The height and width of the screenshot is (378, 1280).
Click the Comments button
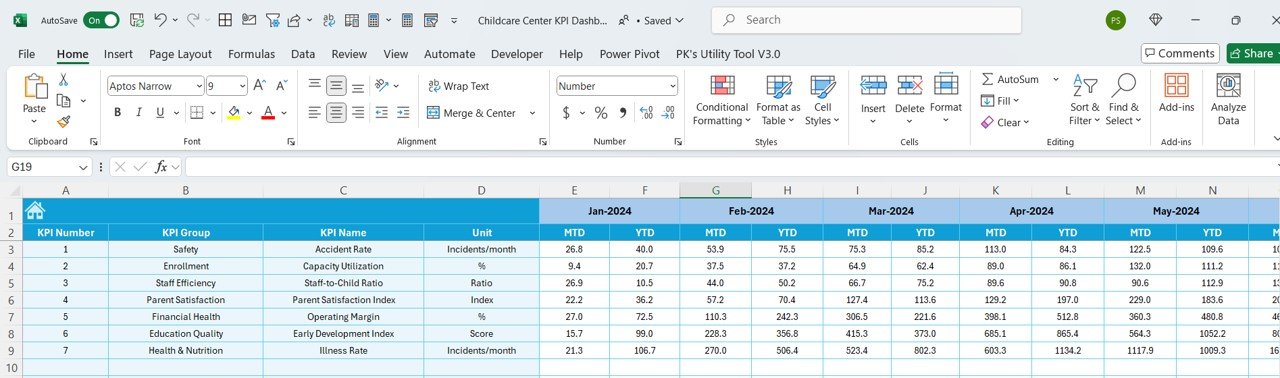tap(1180, 53)
